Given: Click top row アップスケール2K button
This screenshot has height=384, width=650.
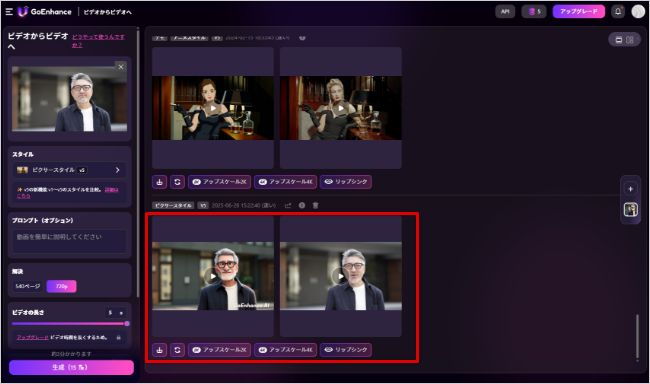Looking at the screenshot, I should (x=219, y=182).
